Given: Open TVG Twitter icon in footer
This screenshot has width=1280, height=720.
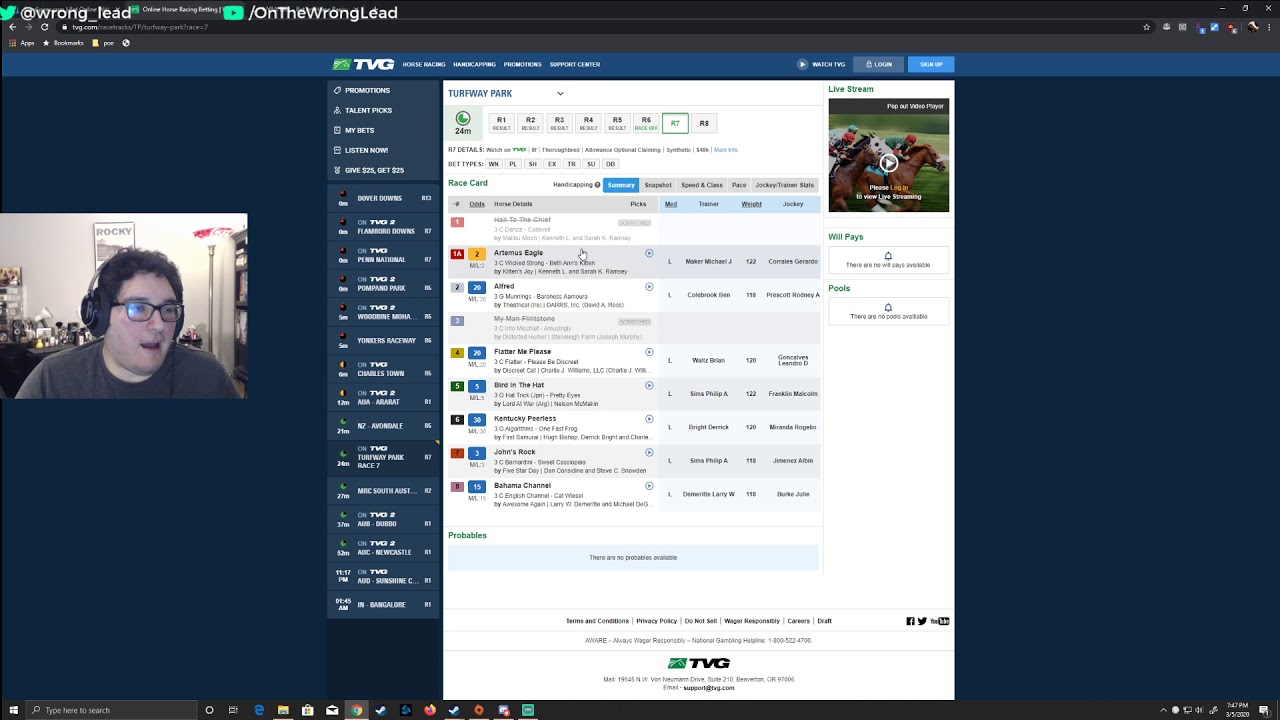Looking at the screenshot, I should point(922,621).
